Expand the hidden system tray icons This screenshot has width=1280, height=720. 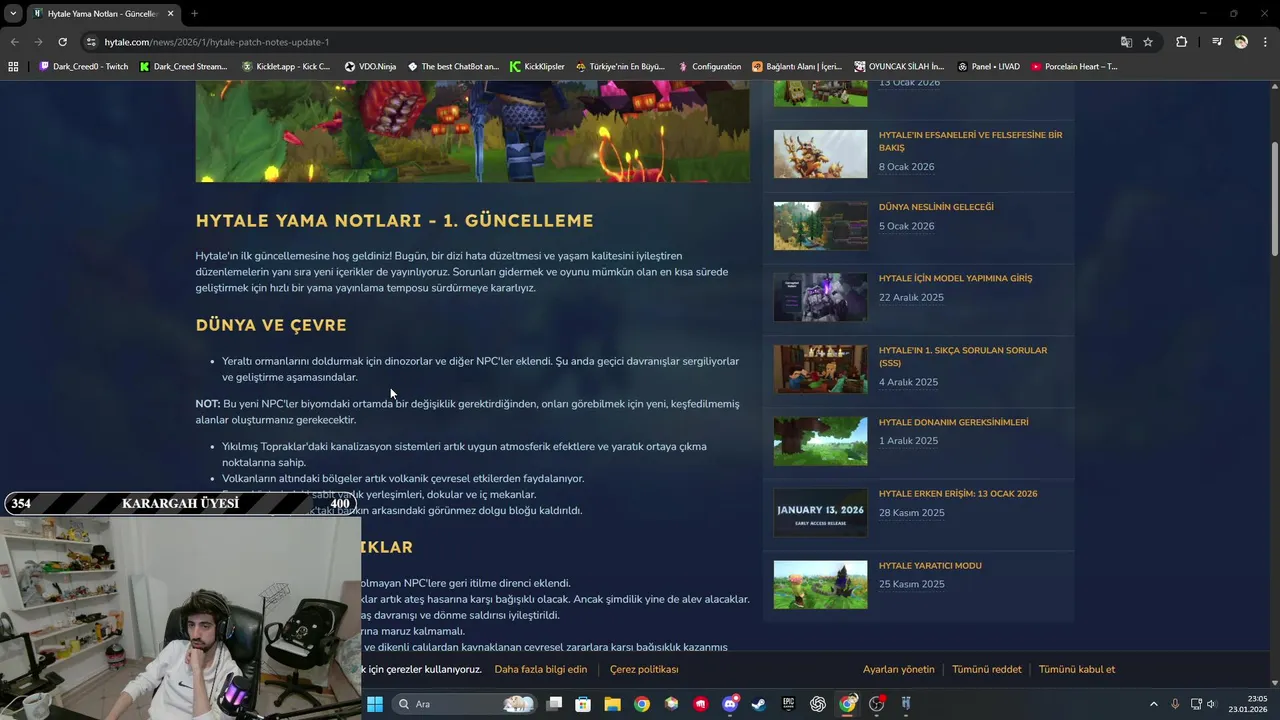point(1153,704)
